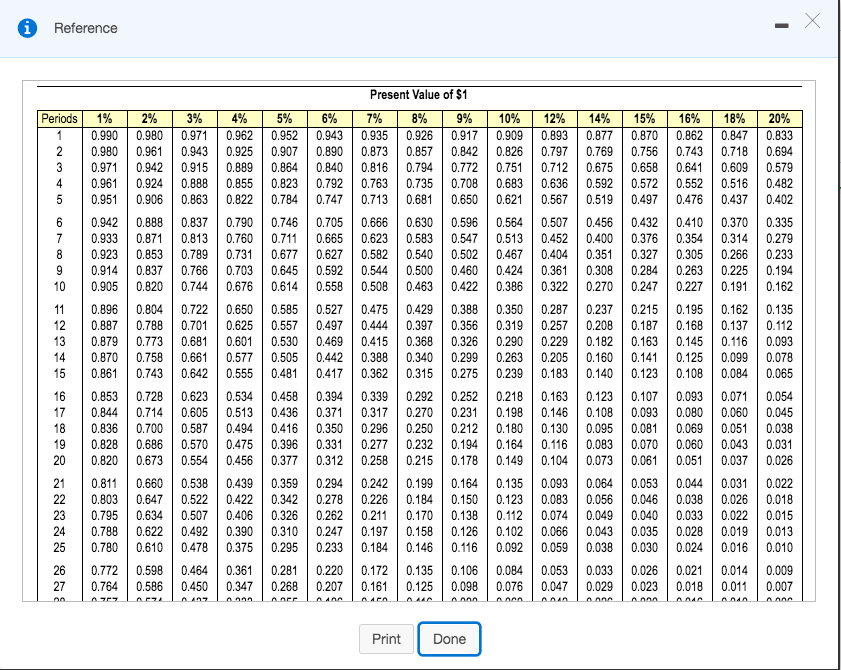Click the Reference title label

[x=85, y=29]
